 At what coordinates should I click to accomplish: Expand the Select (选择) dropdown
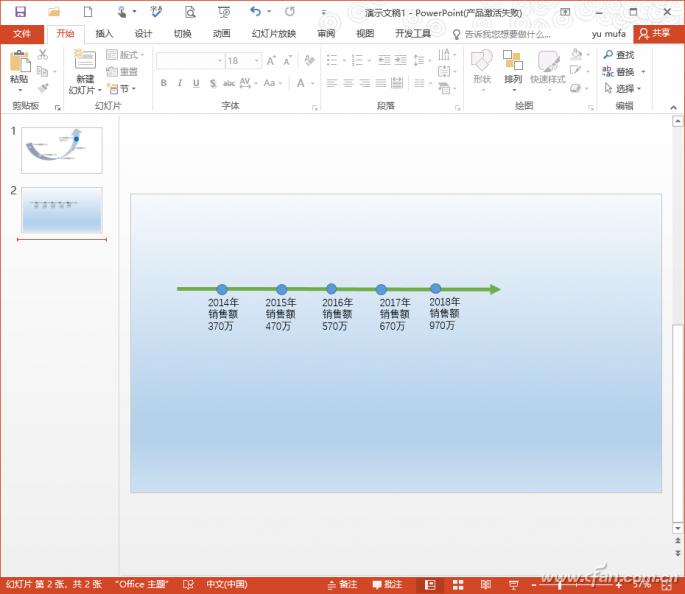tap(626, 88)
